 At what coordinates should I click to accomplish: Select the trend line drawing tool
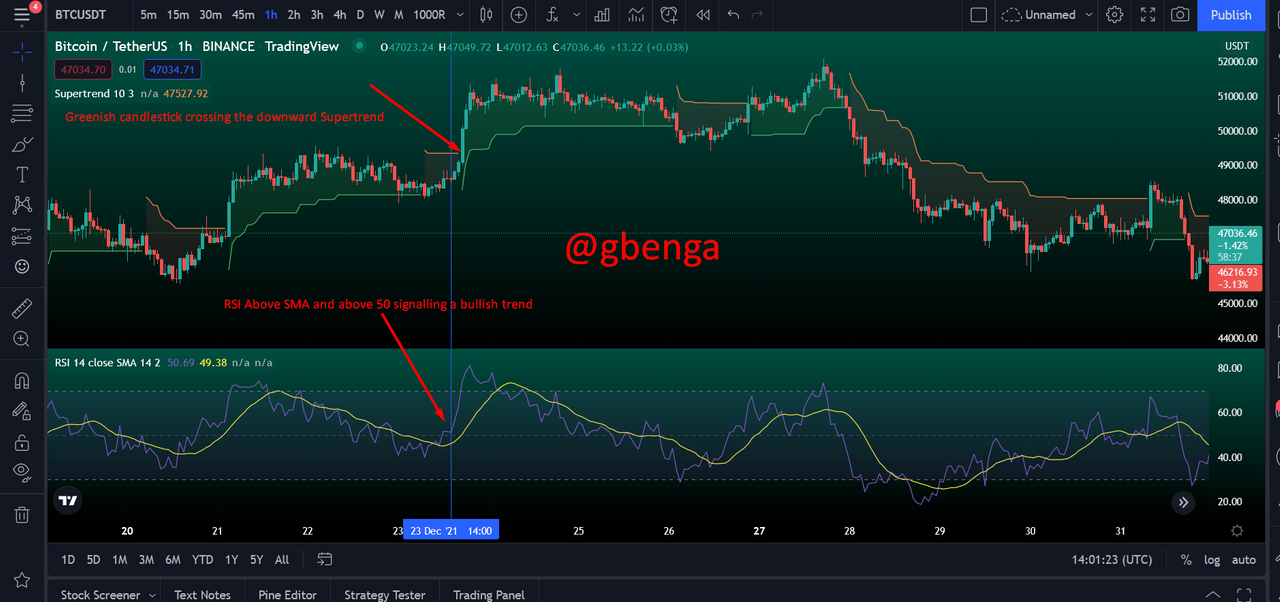pos(22,83)
